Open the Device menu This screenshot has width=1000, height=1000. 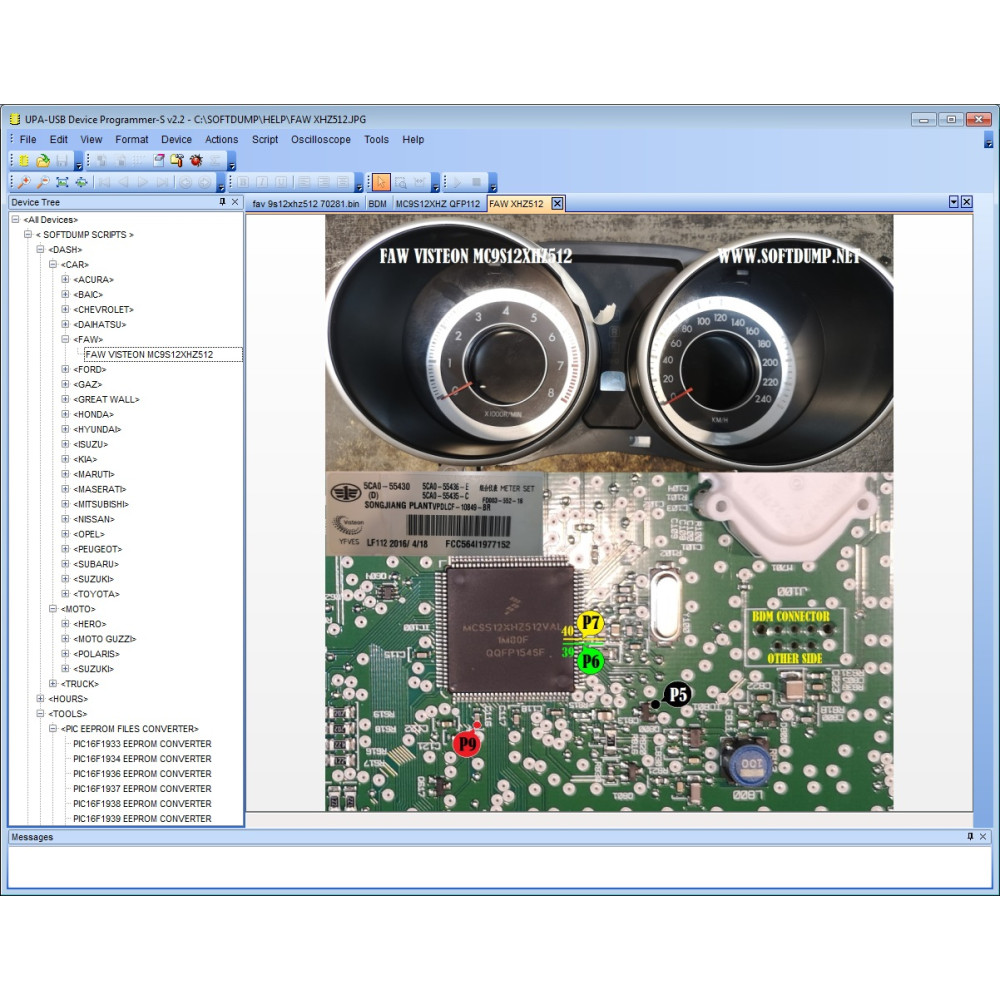(x=176, y=139)
